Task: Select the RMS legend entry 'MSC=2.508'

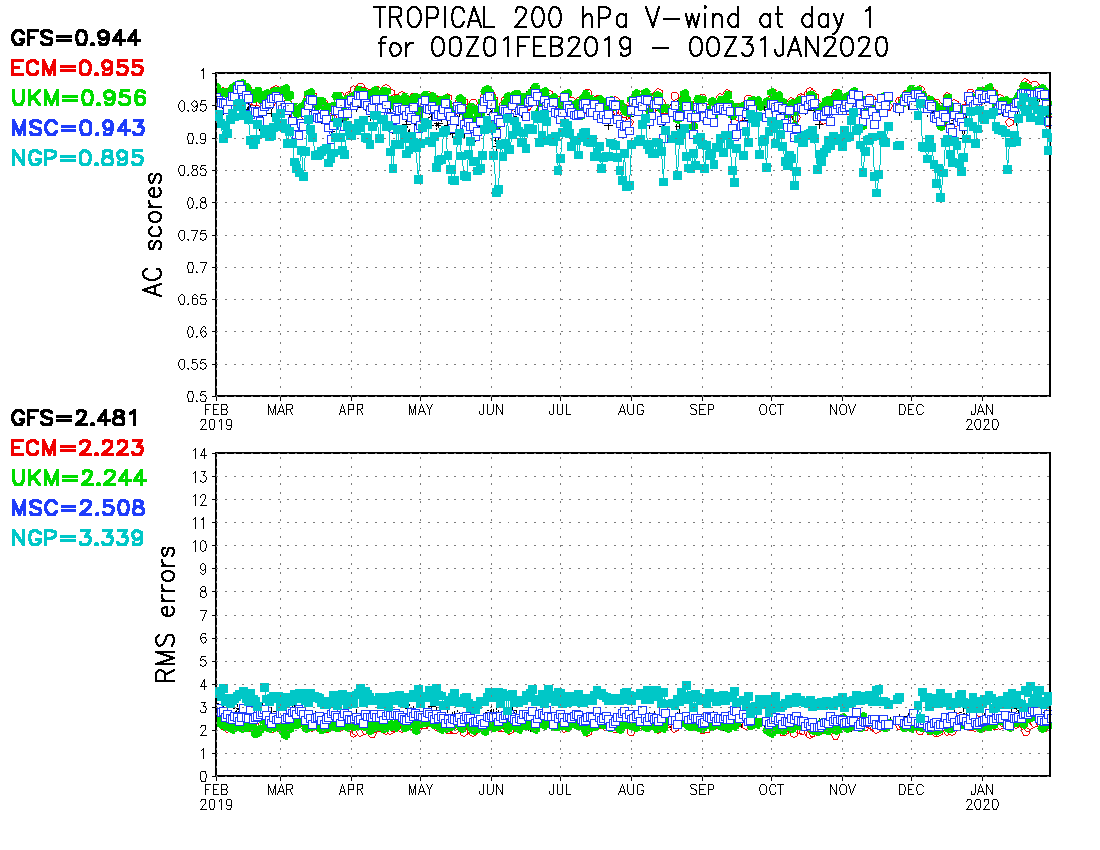Action: point(78,508)
